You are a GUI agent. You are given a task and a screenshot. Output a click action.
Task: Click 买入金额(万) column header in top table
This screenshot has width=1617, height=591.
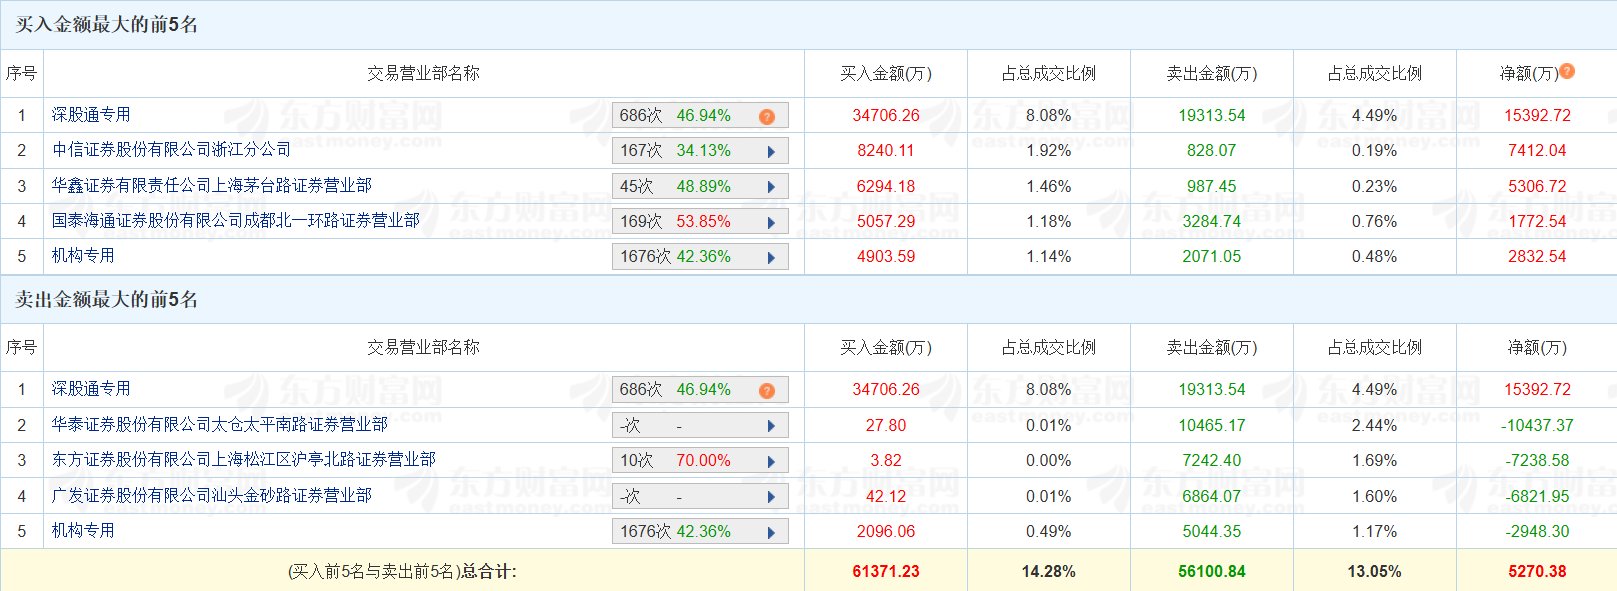[x=886, y=73]
